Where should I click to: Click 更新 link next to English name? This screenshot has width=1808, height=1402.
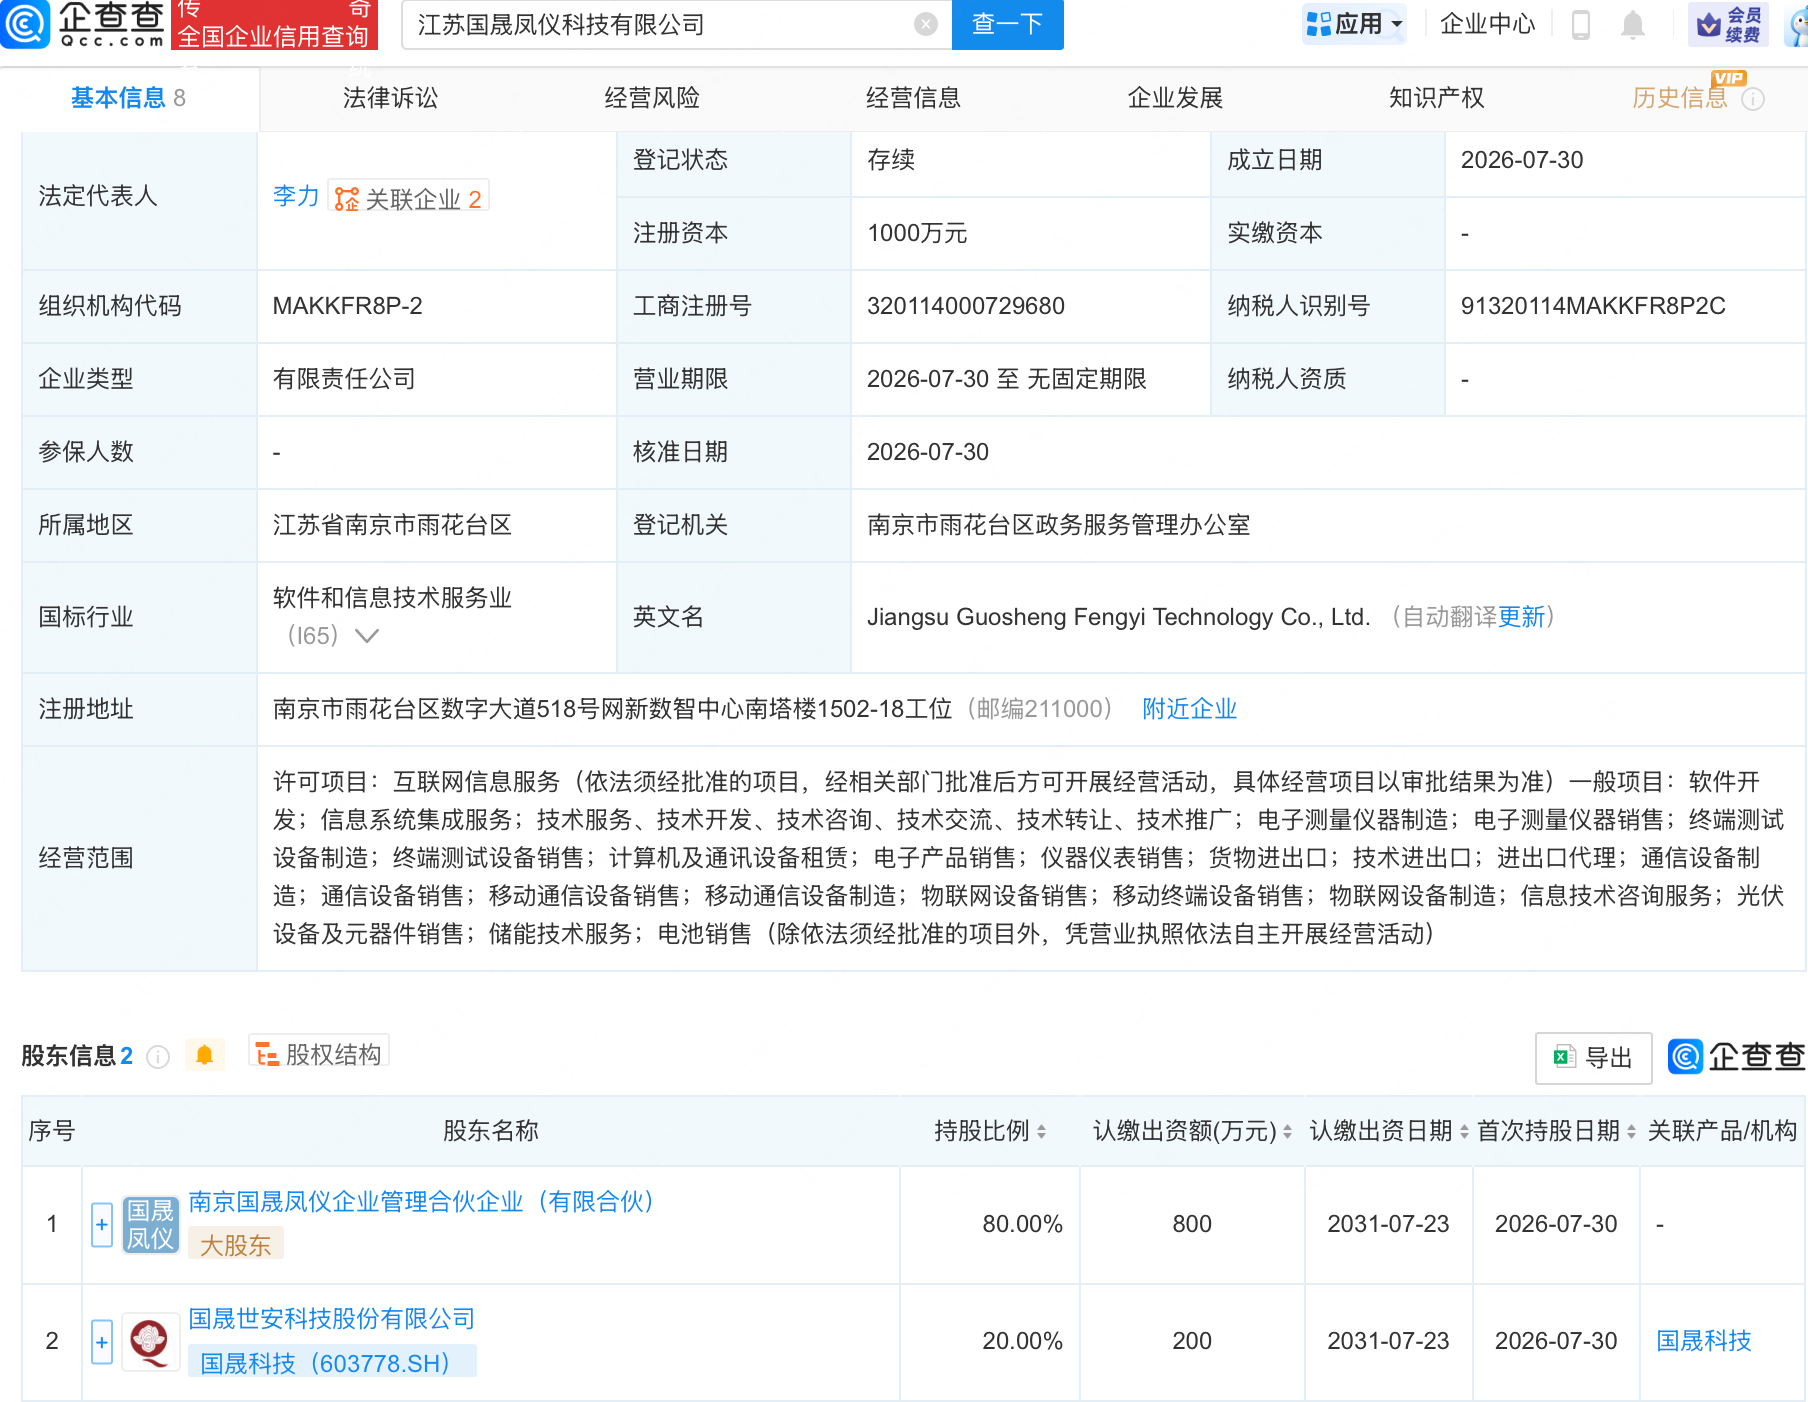point(1522,617)
